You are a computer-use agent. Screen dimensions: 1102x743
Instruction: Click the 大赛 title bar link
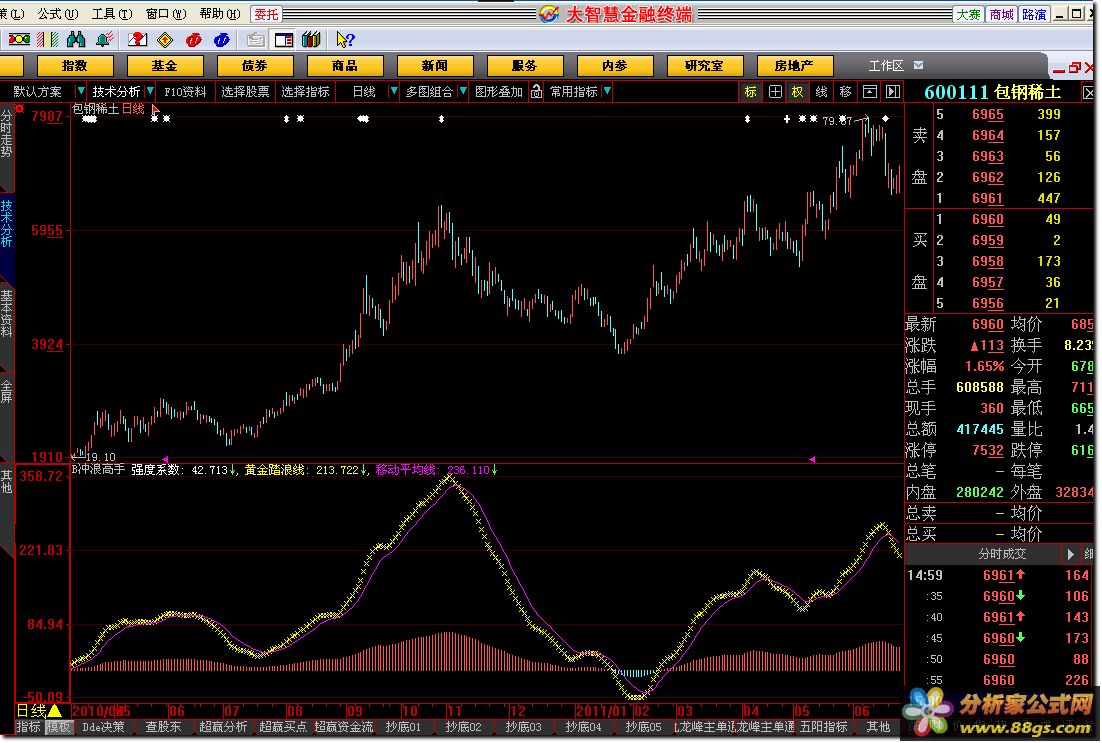click(968, 14)
